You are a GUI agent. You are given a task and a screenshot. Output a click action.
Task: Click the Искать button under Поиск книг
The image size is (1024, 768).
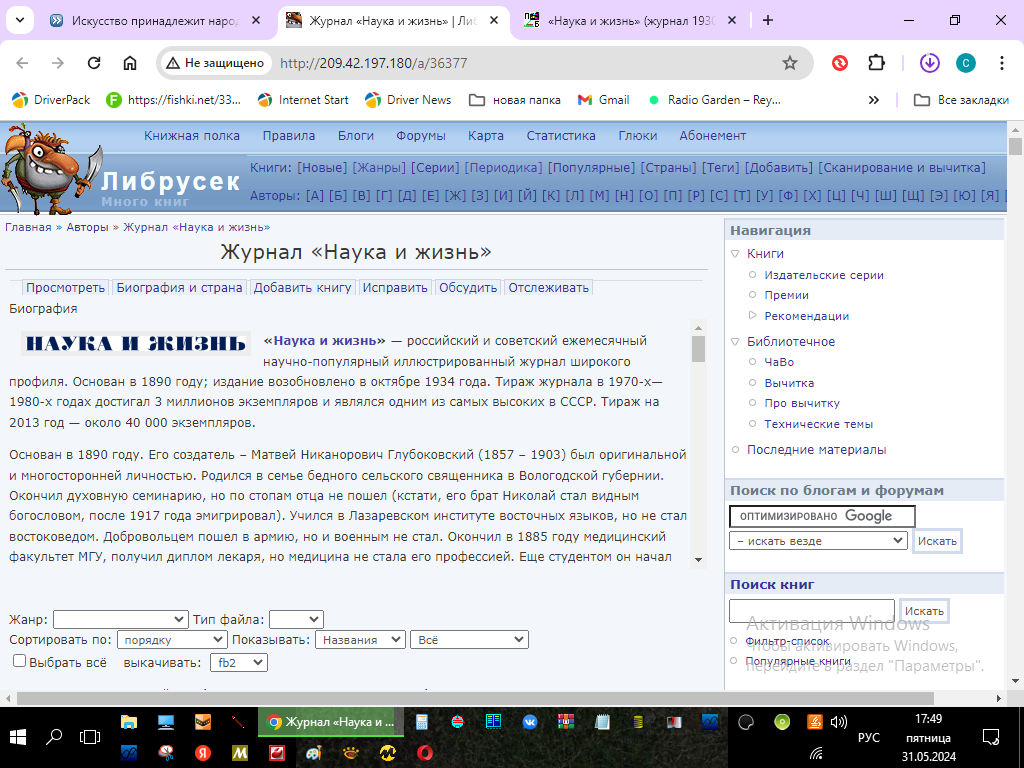pos(924,611)
